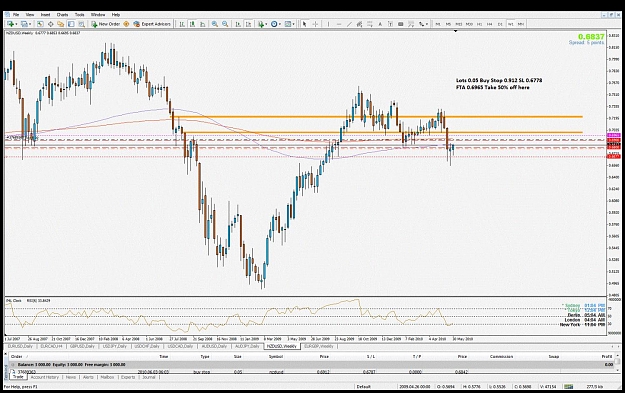
Task: Select the Fibonacci retracement tool
Action: [369, 24]
